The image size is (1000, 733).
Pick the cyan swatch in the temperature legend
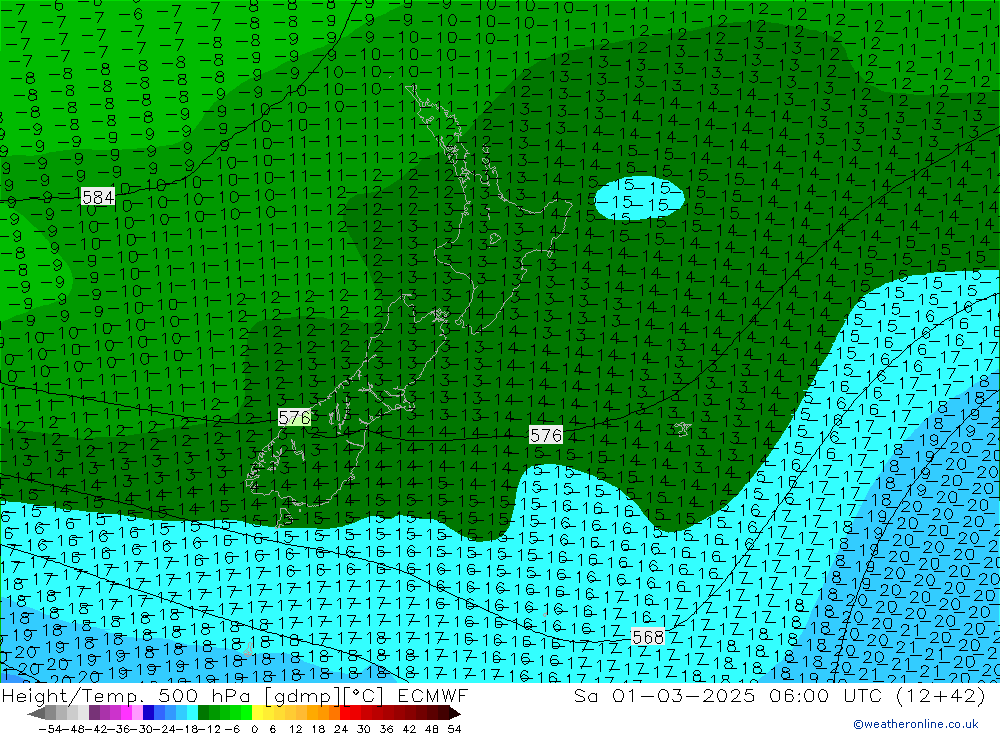tap(193, 714)
